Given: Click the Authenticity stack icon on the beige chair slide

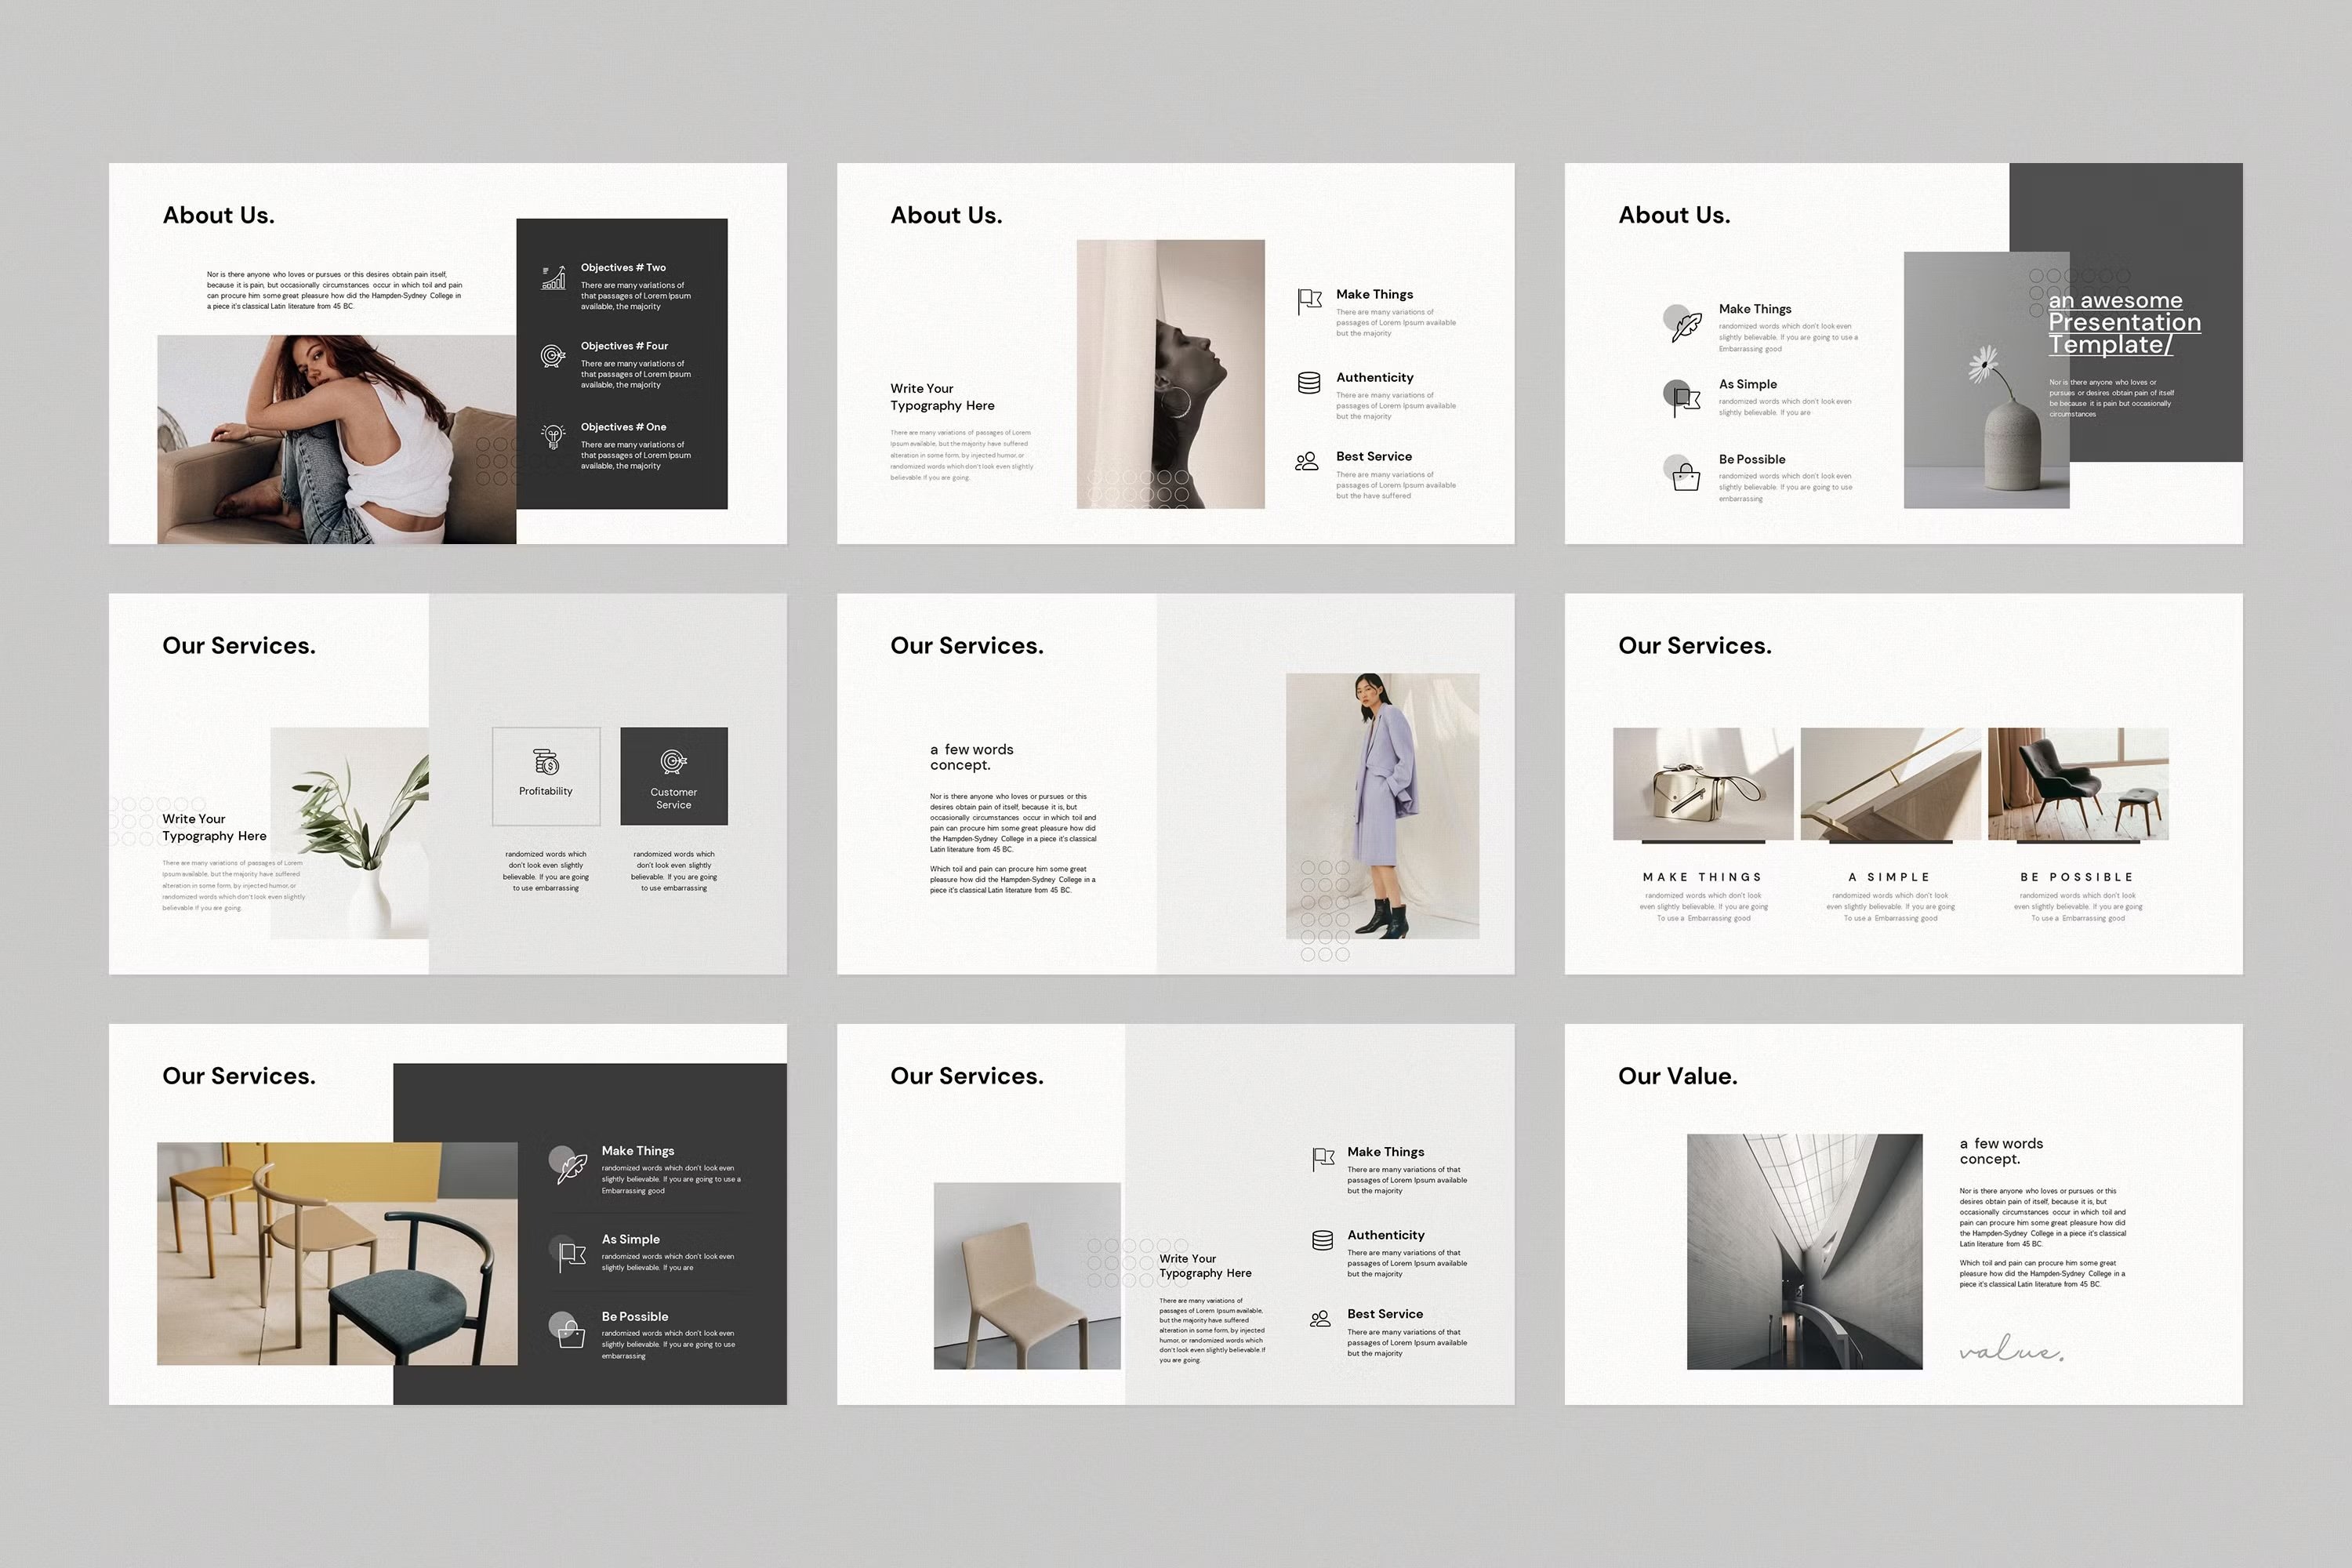Looking at the screenshot, I should [x=1322, y=1240].
